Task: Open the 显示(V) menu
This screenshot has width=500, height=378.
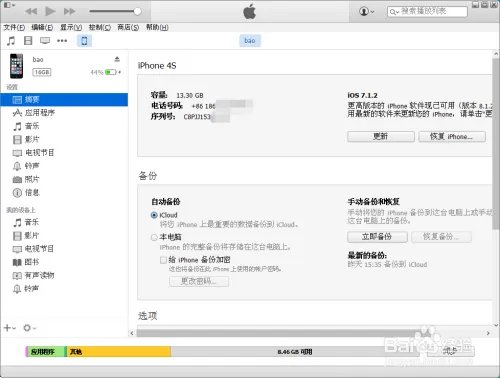Action: (x=71, y=27)
